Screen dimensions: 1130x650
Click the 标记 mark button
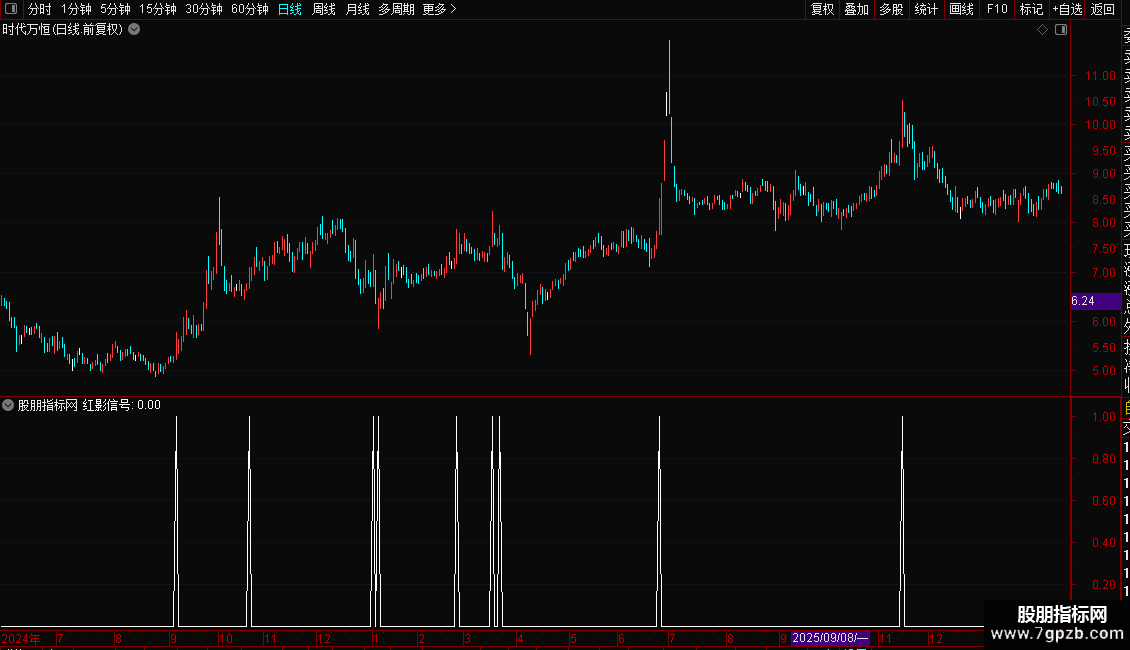(x=1031, y=9)
